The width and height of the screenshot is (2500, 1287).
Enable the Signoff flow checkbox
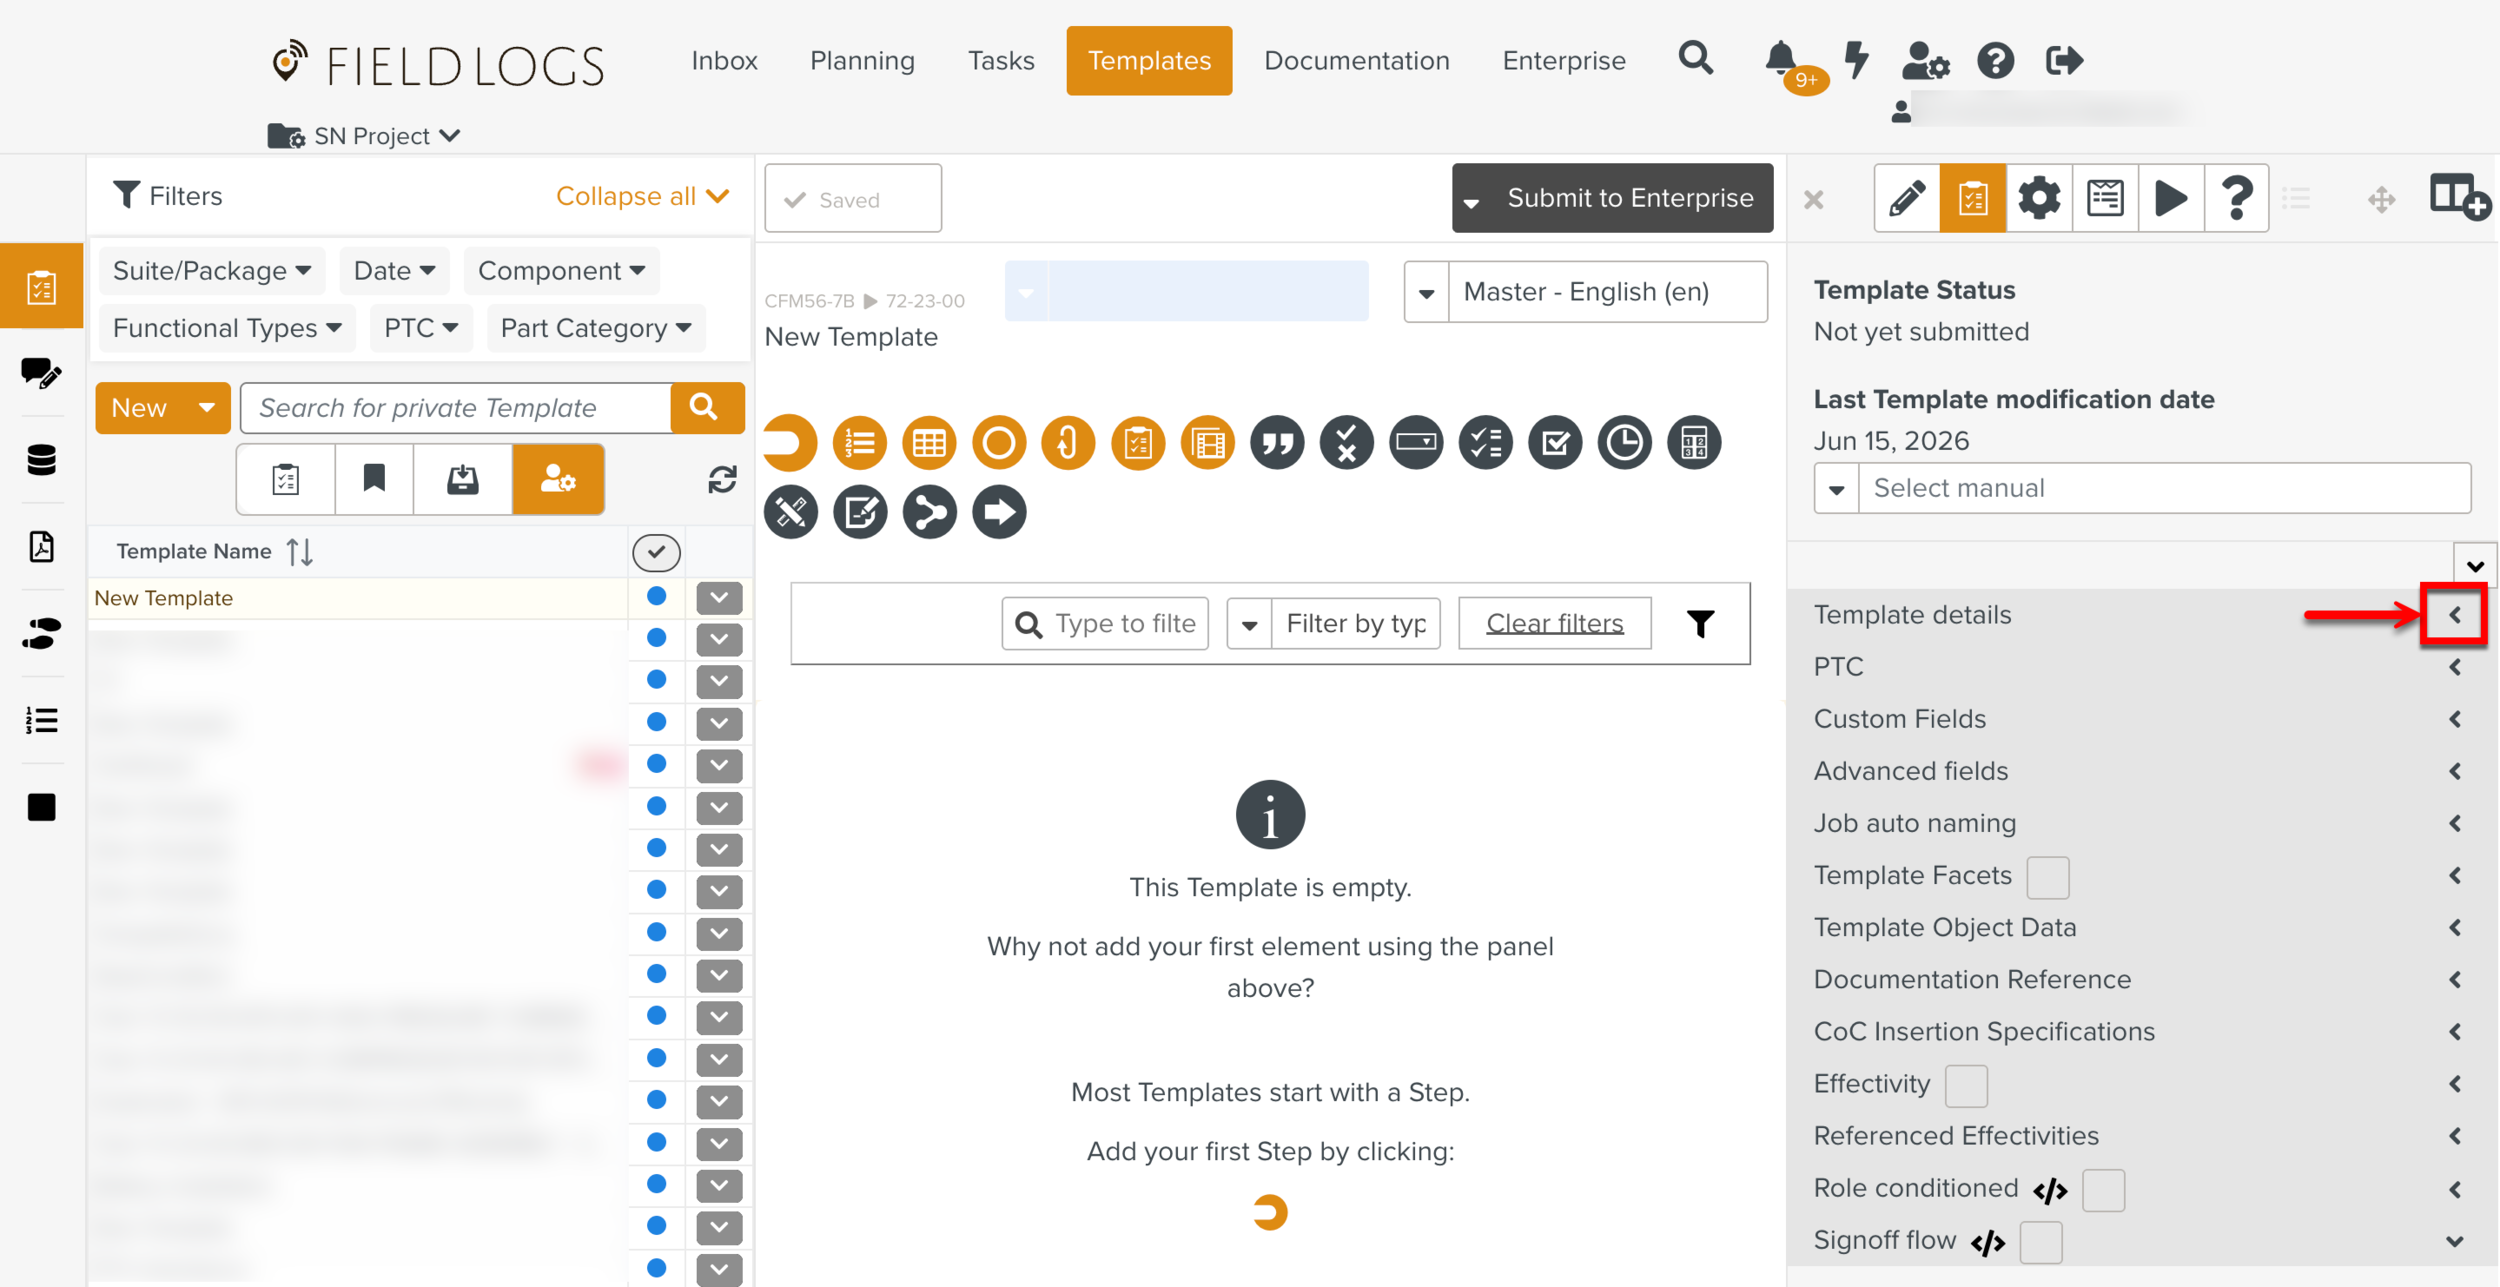click(2040, 1241)
